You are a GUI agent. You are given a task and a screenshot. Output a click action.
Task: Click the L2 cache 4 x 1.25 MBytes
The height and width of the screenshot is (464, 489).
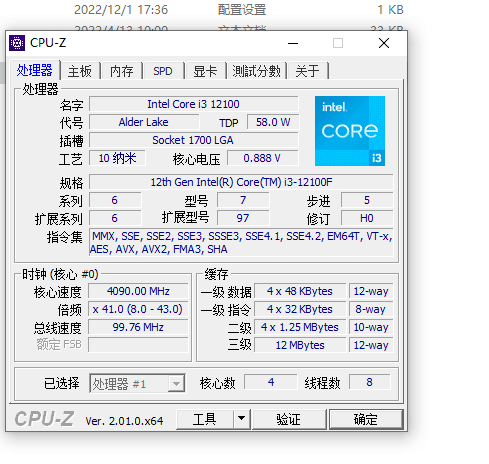[300, 327]
